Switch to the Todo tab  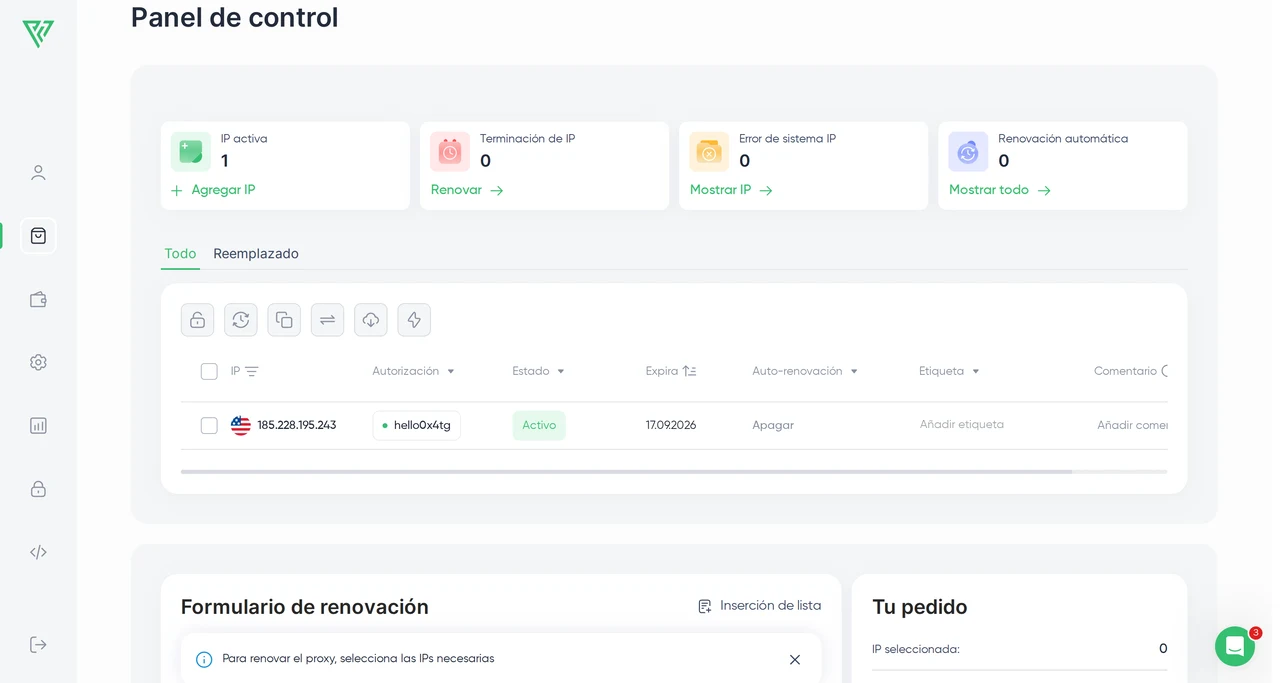180,254
